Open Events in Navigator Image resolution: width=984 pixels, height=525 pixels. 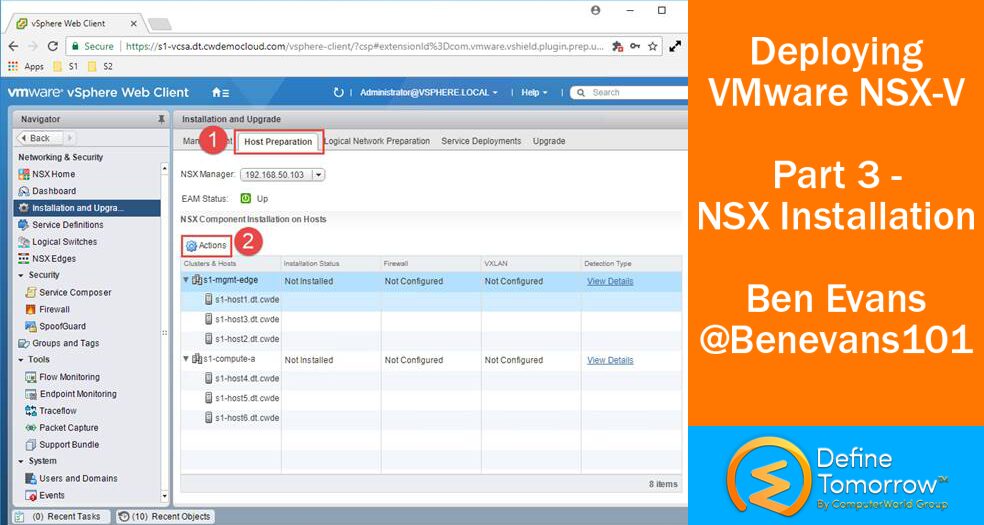click(x=45, y=495)
